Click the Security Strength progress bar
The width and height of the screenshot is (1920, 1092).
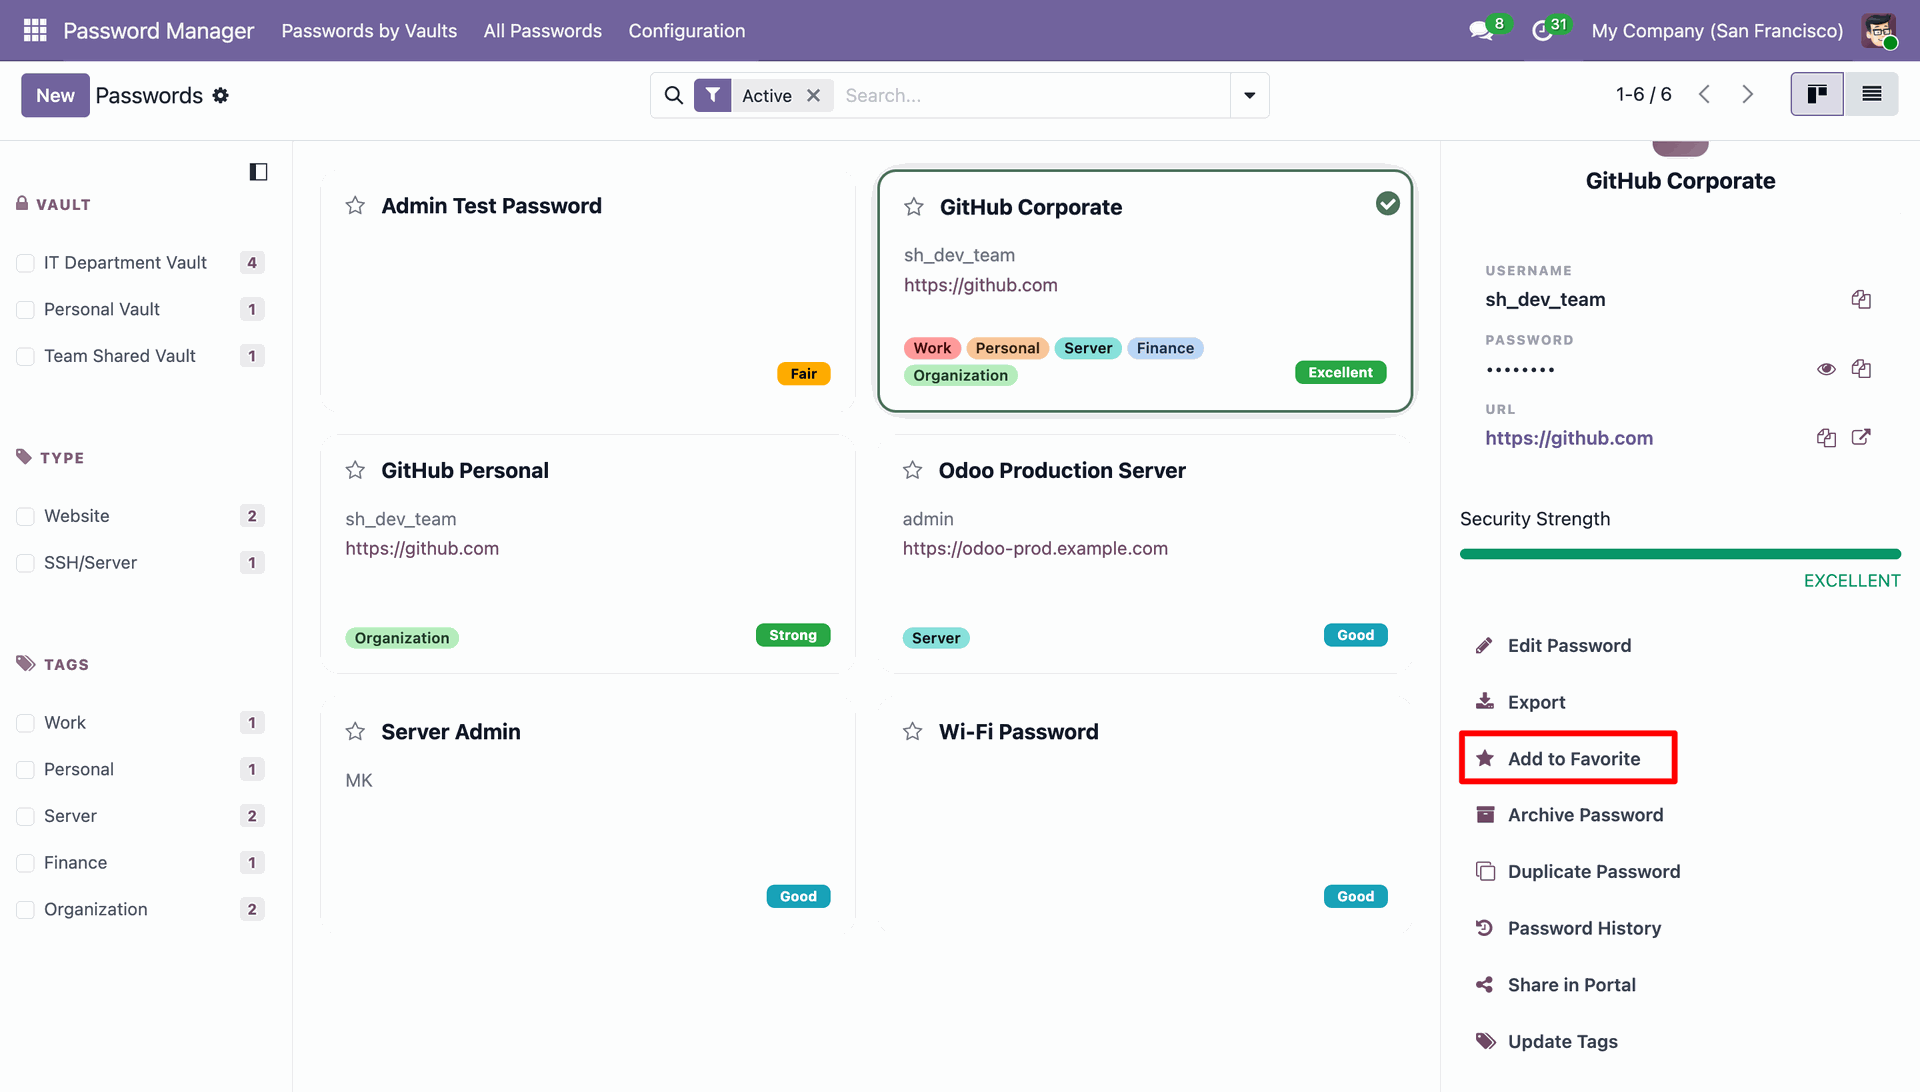(1680, 554)
